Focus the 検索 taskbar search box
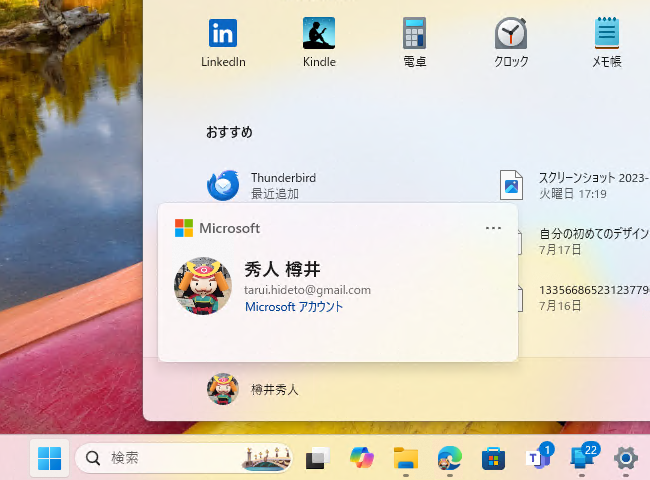Image resolution: width=650 pixels, height=480 pixels. click(184, 458)
